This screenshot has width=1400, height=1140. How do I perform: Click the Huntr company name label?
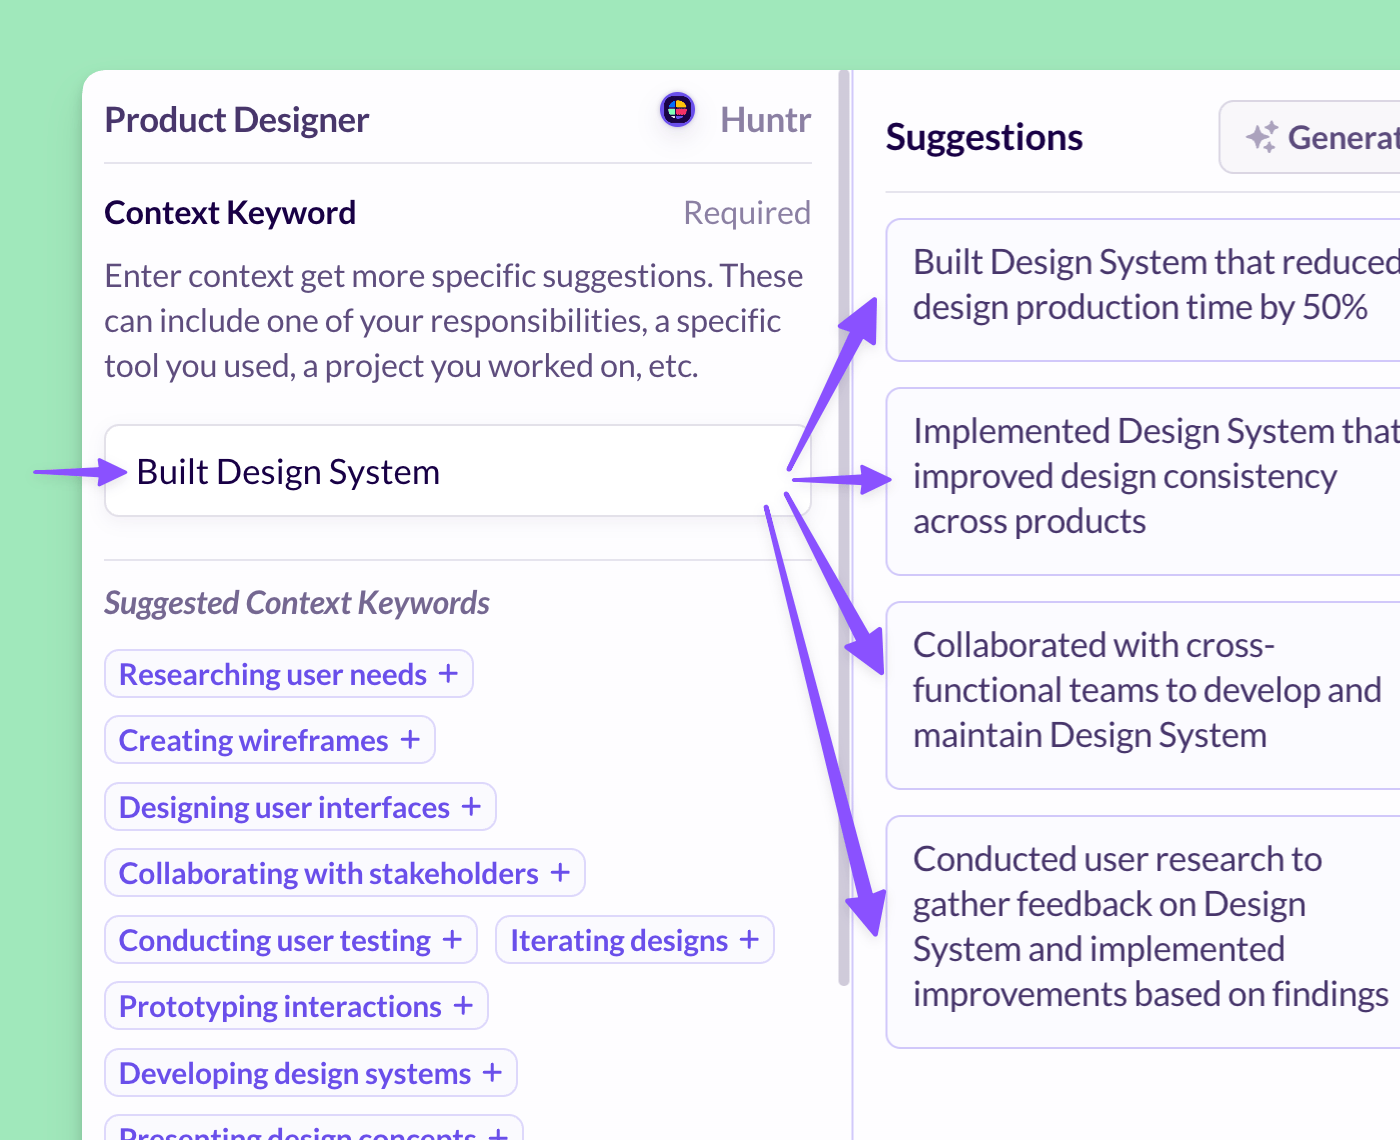coord(765,120)
